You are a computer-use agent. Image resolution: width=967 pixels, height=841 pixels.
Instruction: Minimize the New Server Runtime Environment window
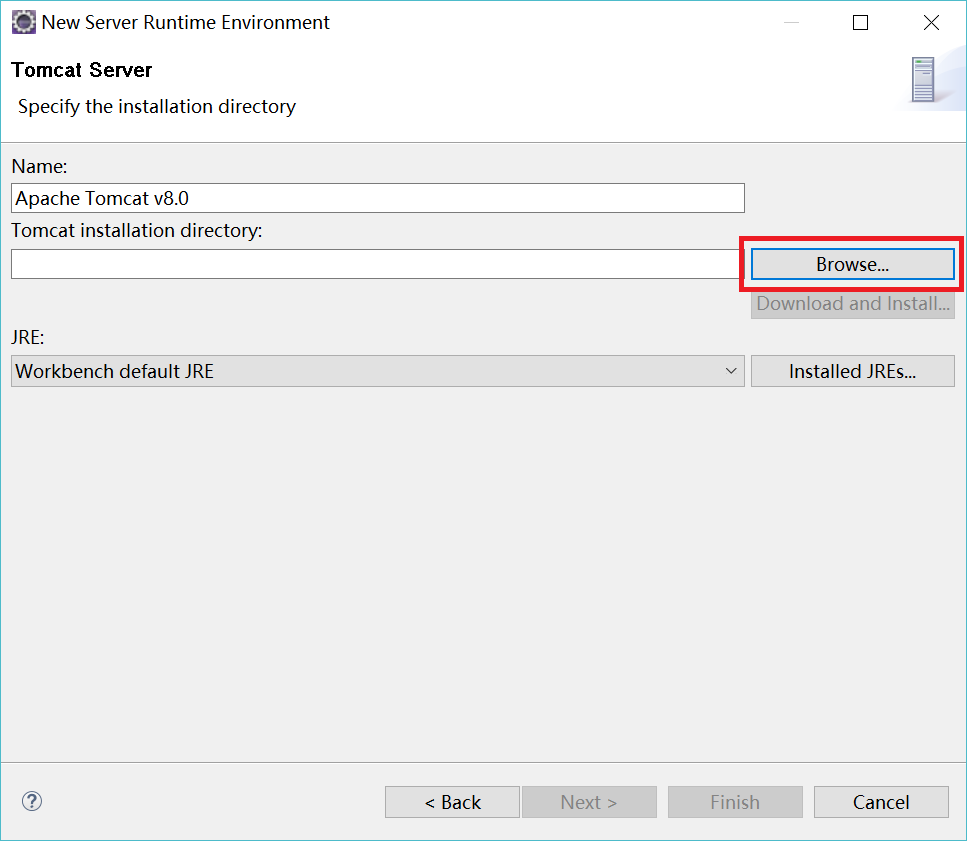[x=791, y=23]
